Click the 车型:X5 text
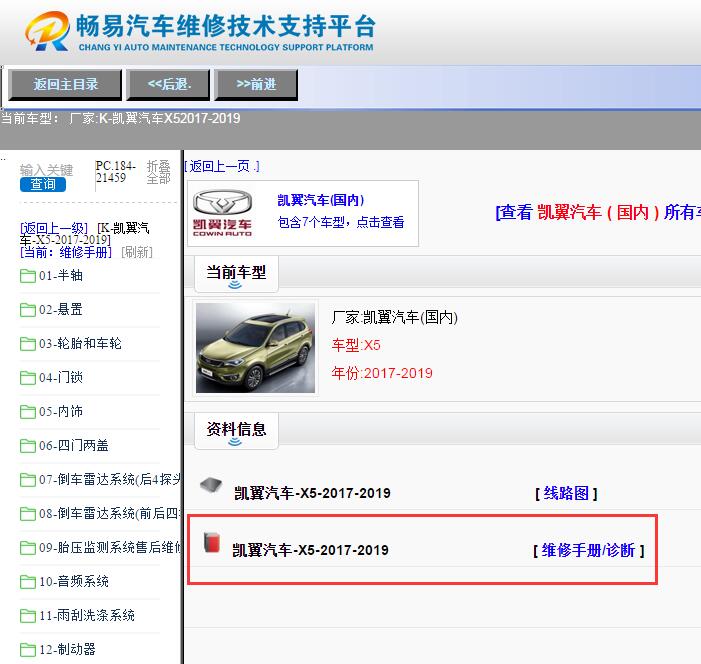The height and width of the screenshot is (664, 701). click(x=356, y=345)
